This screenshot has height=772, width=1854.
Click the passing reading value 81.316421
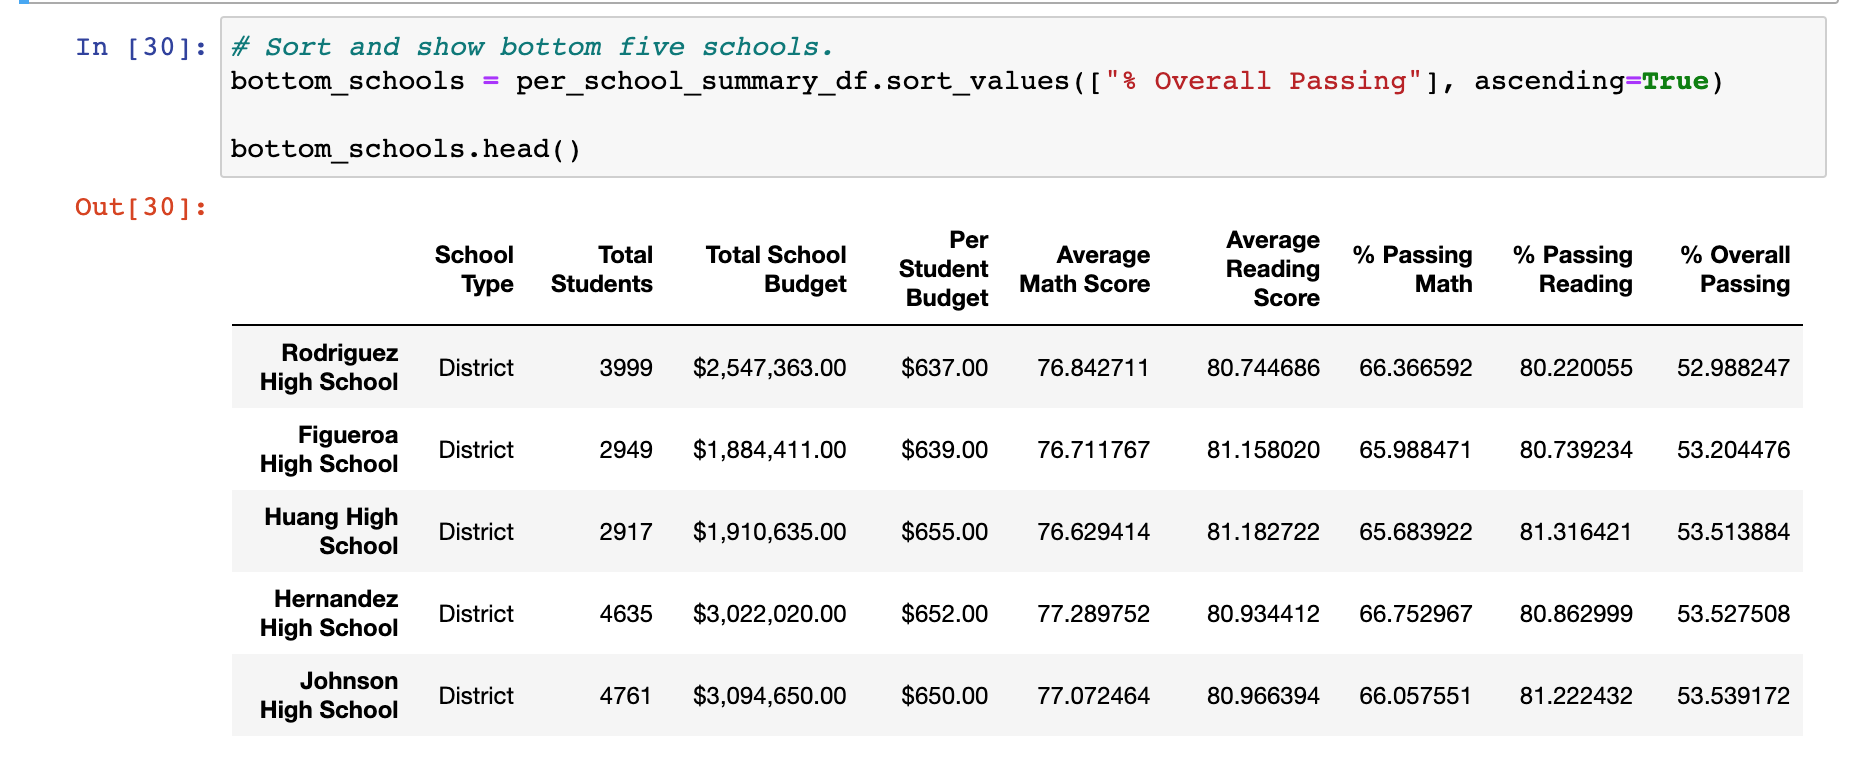pyautogui.click(x=1576, y=532)
